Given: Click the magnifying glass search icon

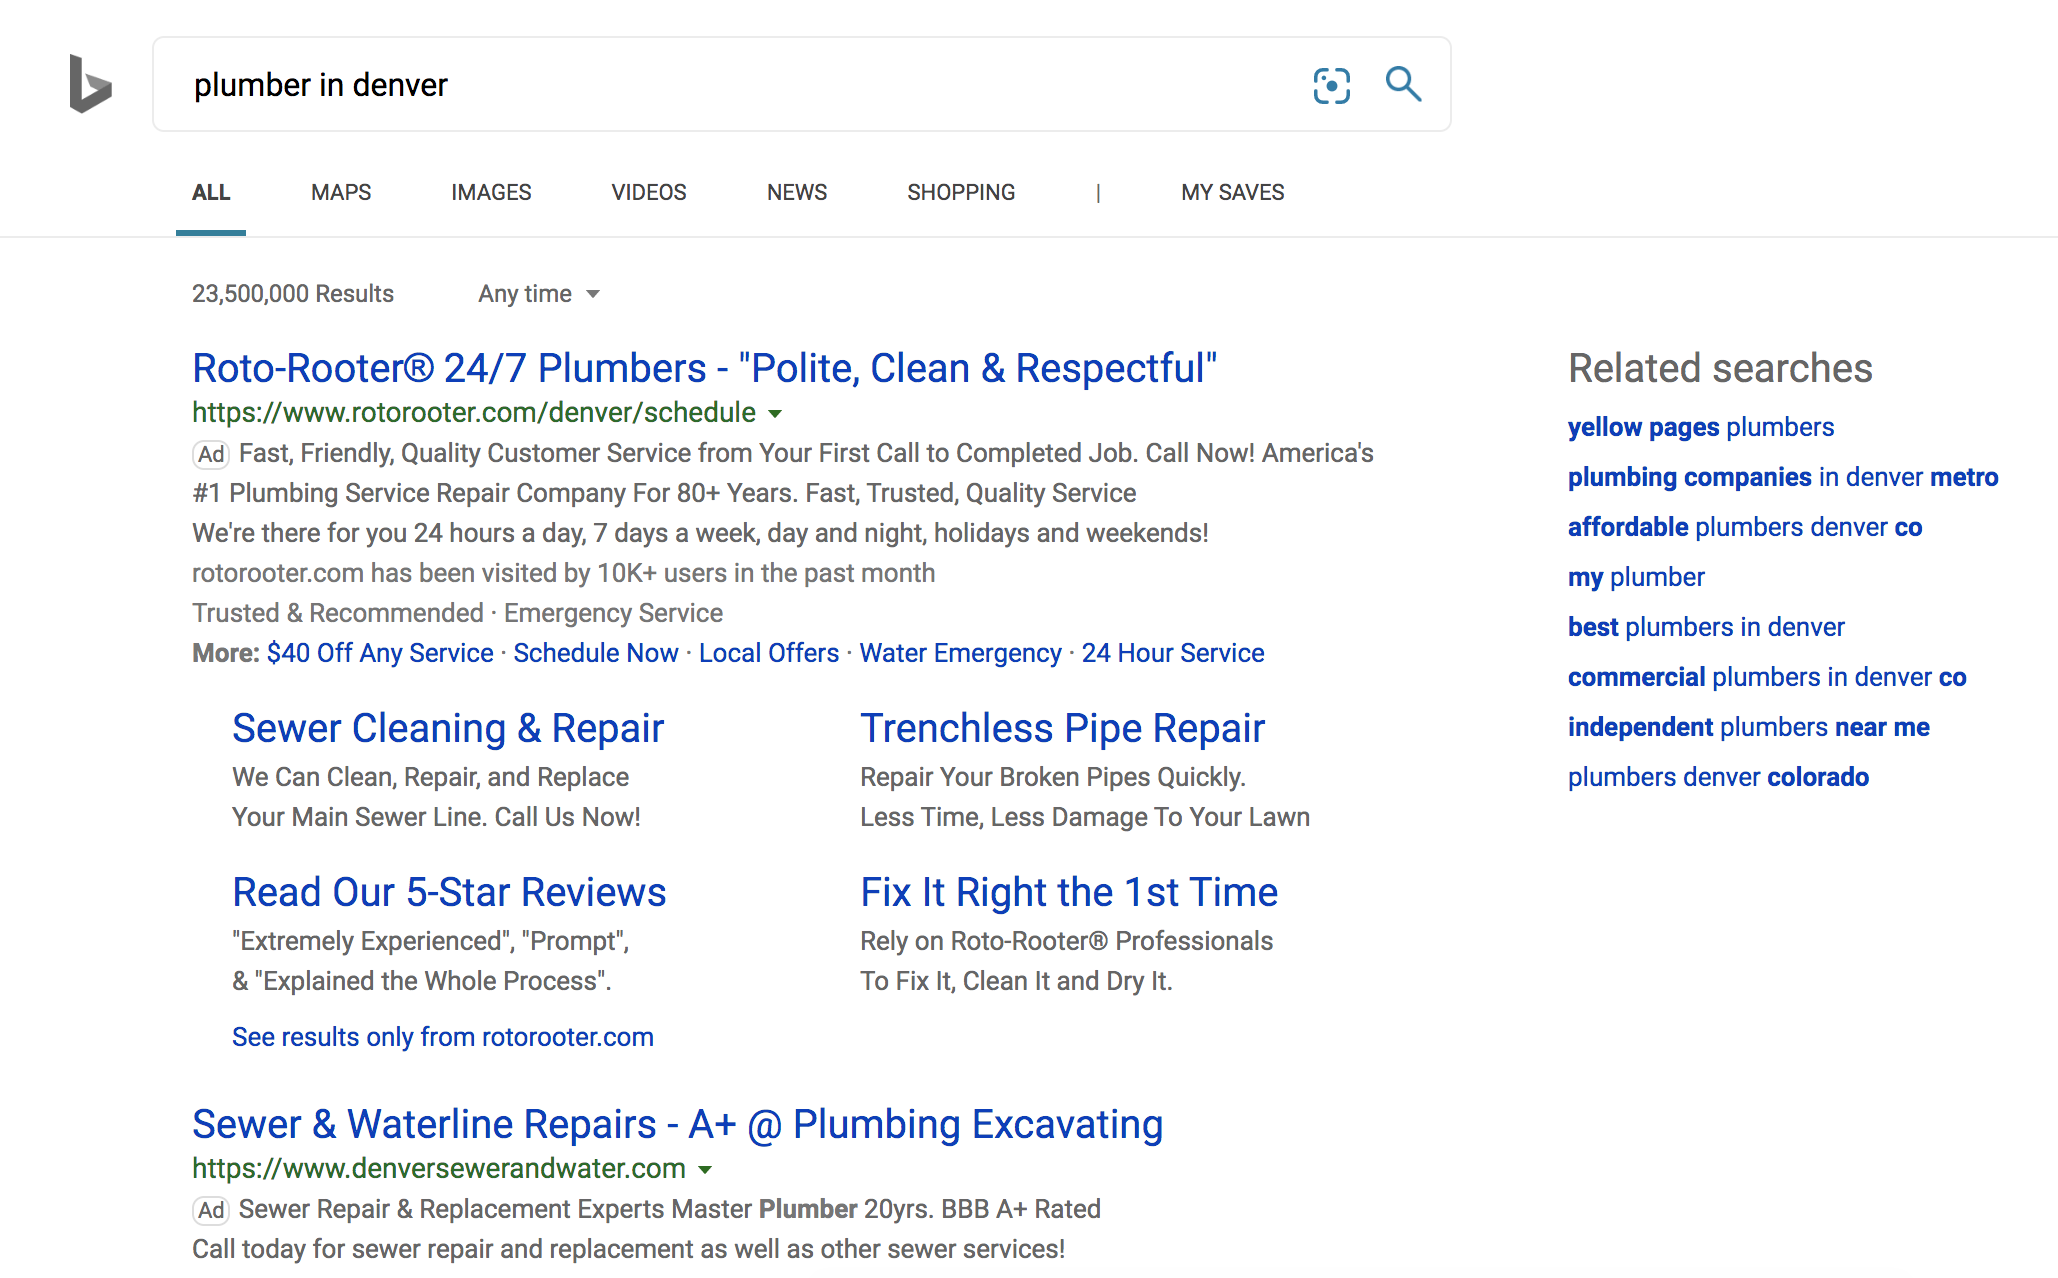Looking at the screenshot, I should (1403, 84).
